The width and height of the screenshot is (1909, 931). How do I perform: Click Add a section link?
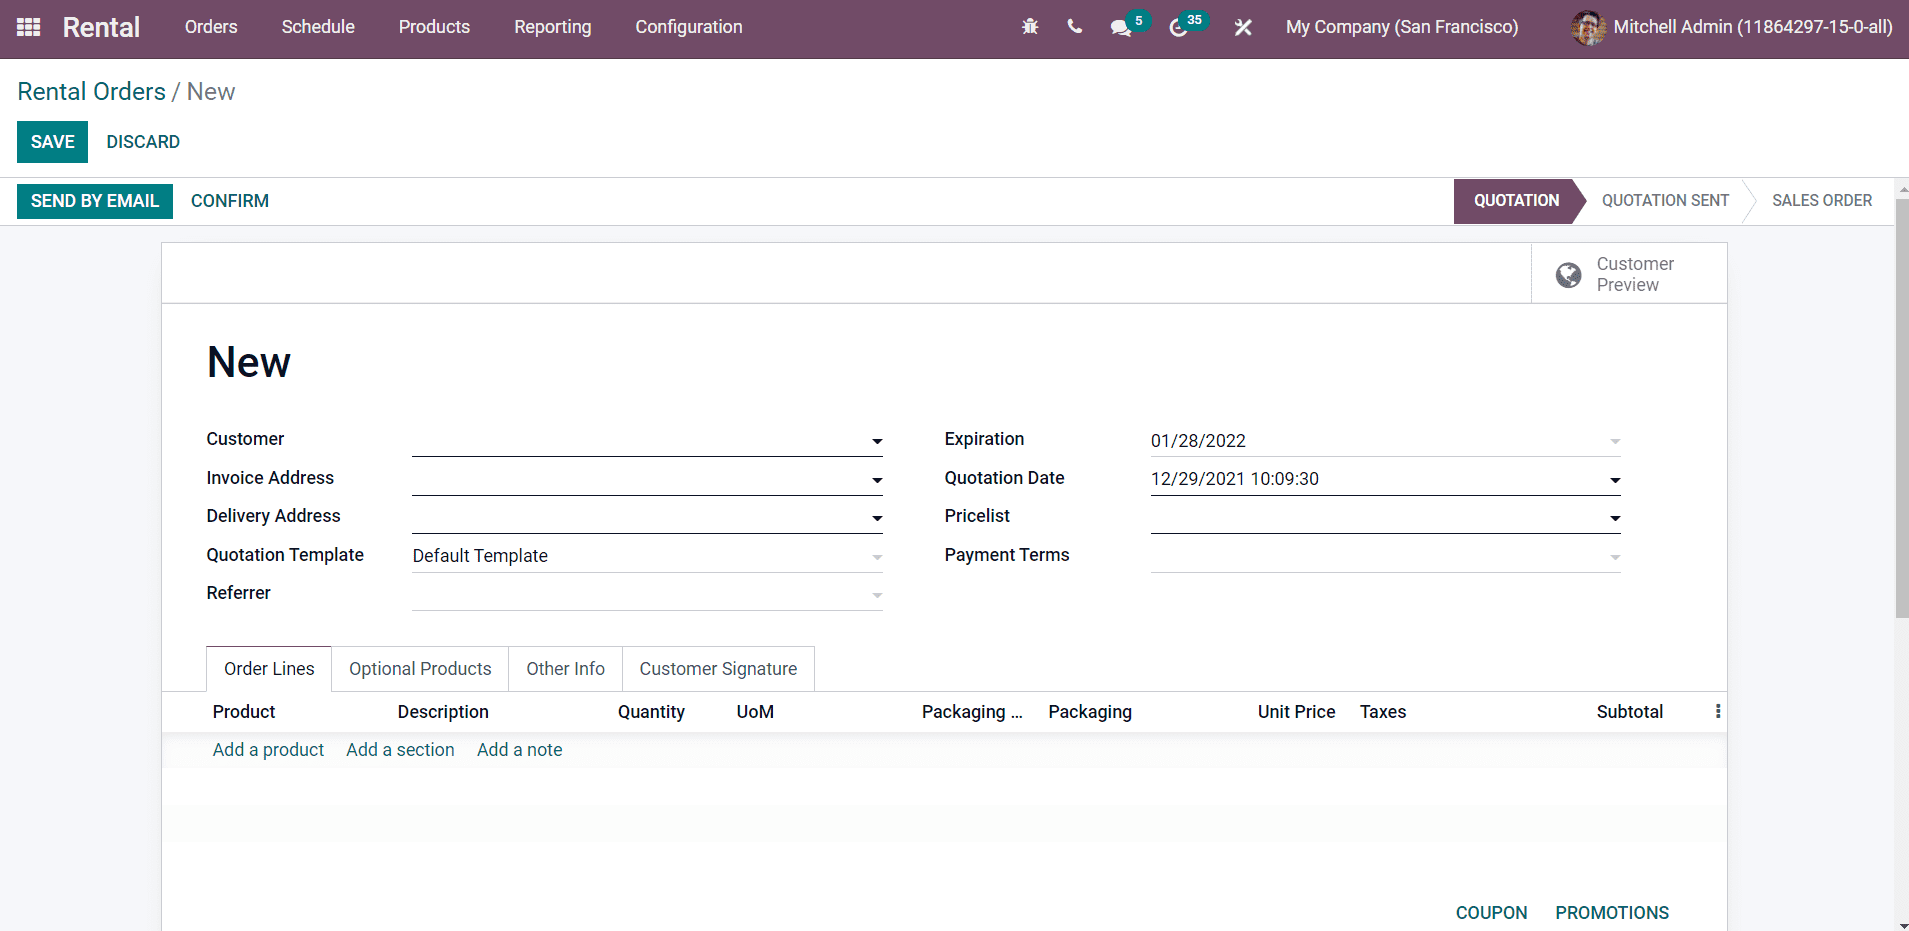click(400, 750)
